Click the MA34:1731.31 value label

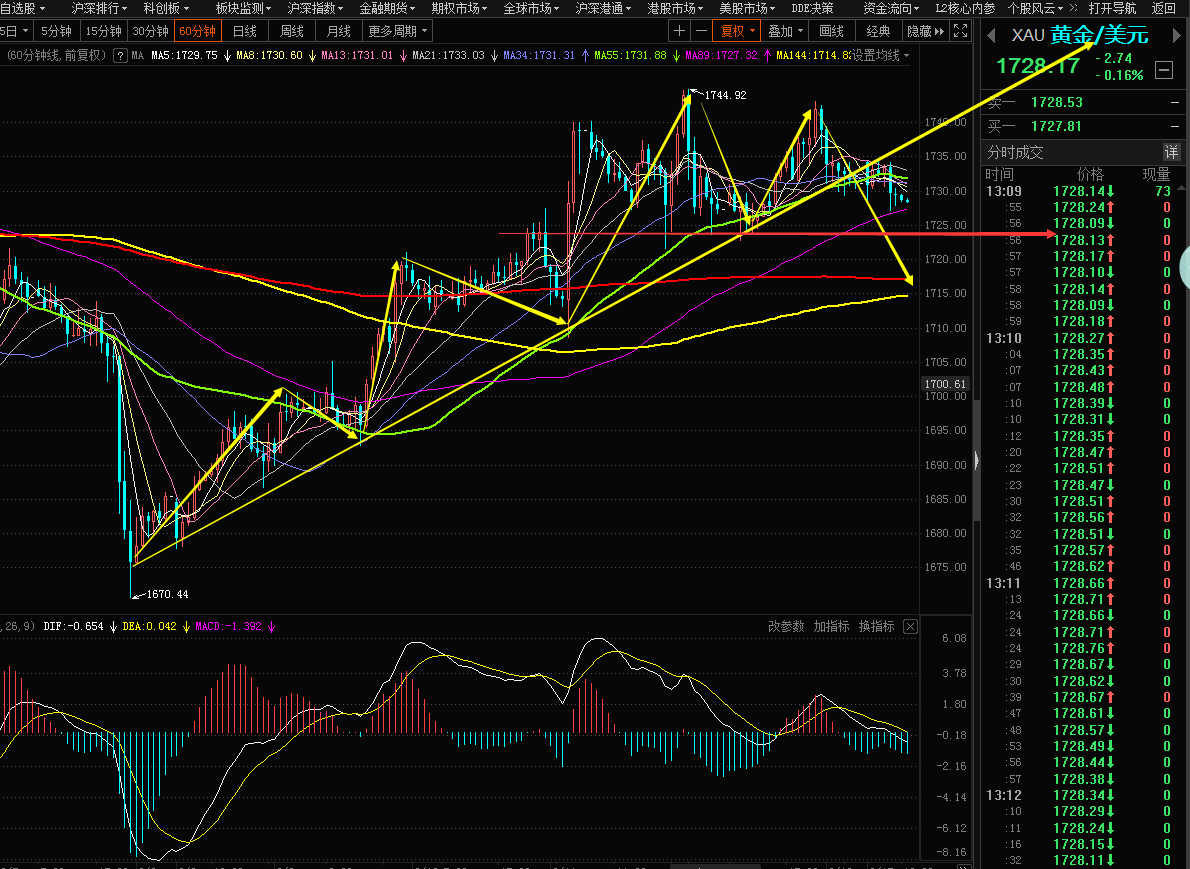pyautogui.click(x=539, y=55)
